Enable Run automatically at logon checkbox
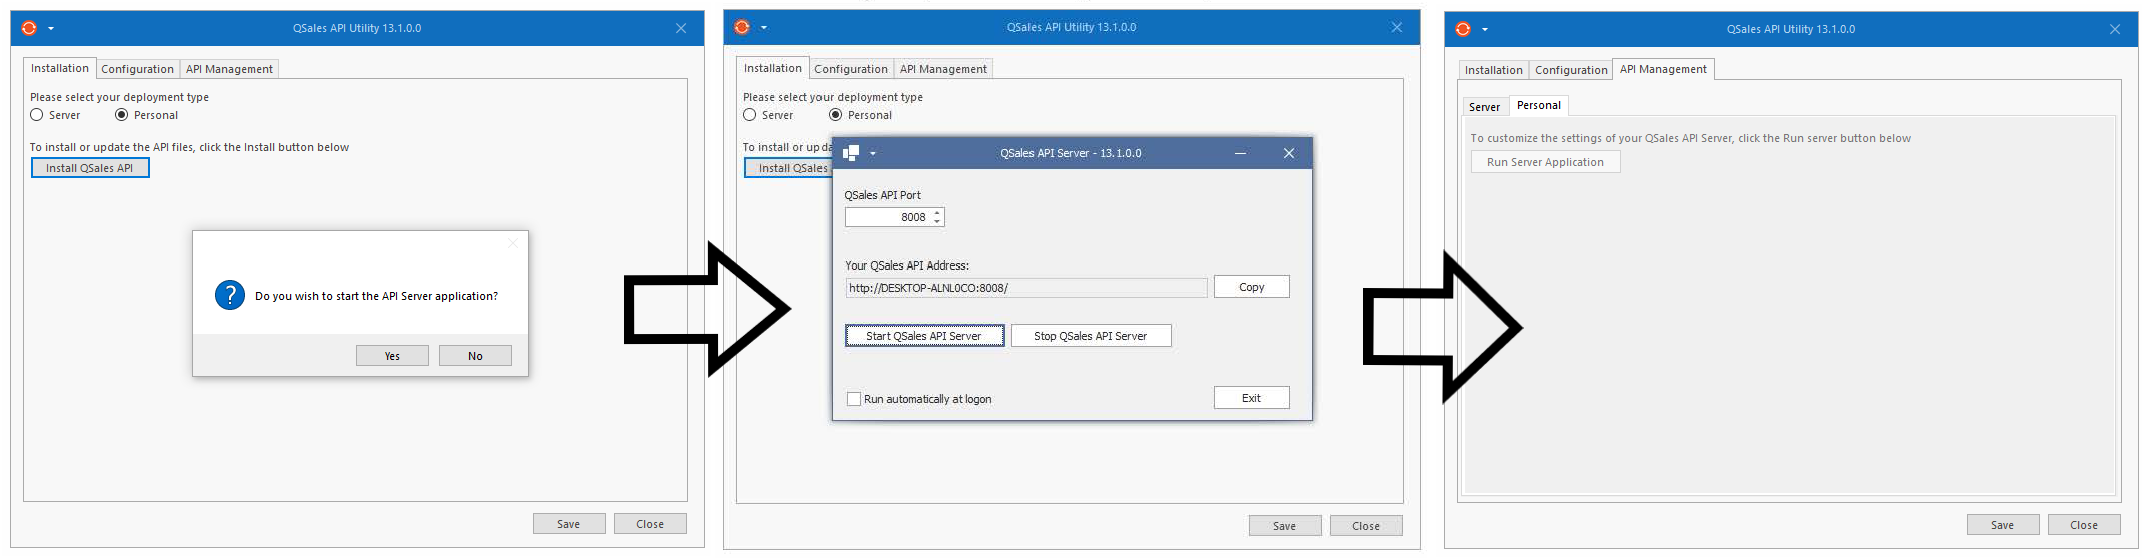Viewport: 2142px width, 558px height. tap(854, 399)
